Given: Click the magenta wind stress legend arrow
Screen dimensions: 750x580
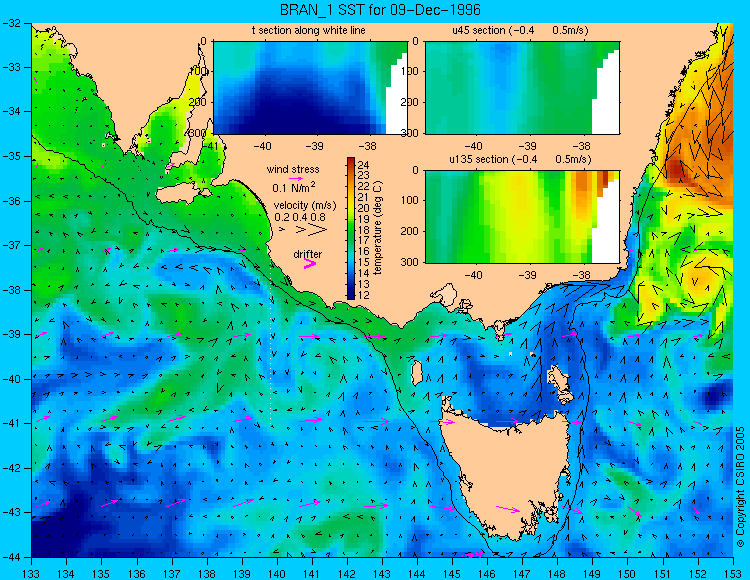Looking at the screenshot, I should pyautogui.click(x=297, y=178).
